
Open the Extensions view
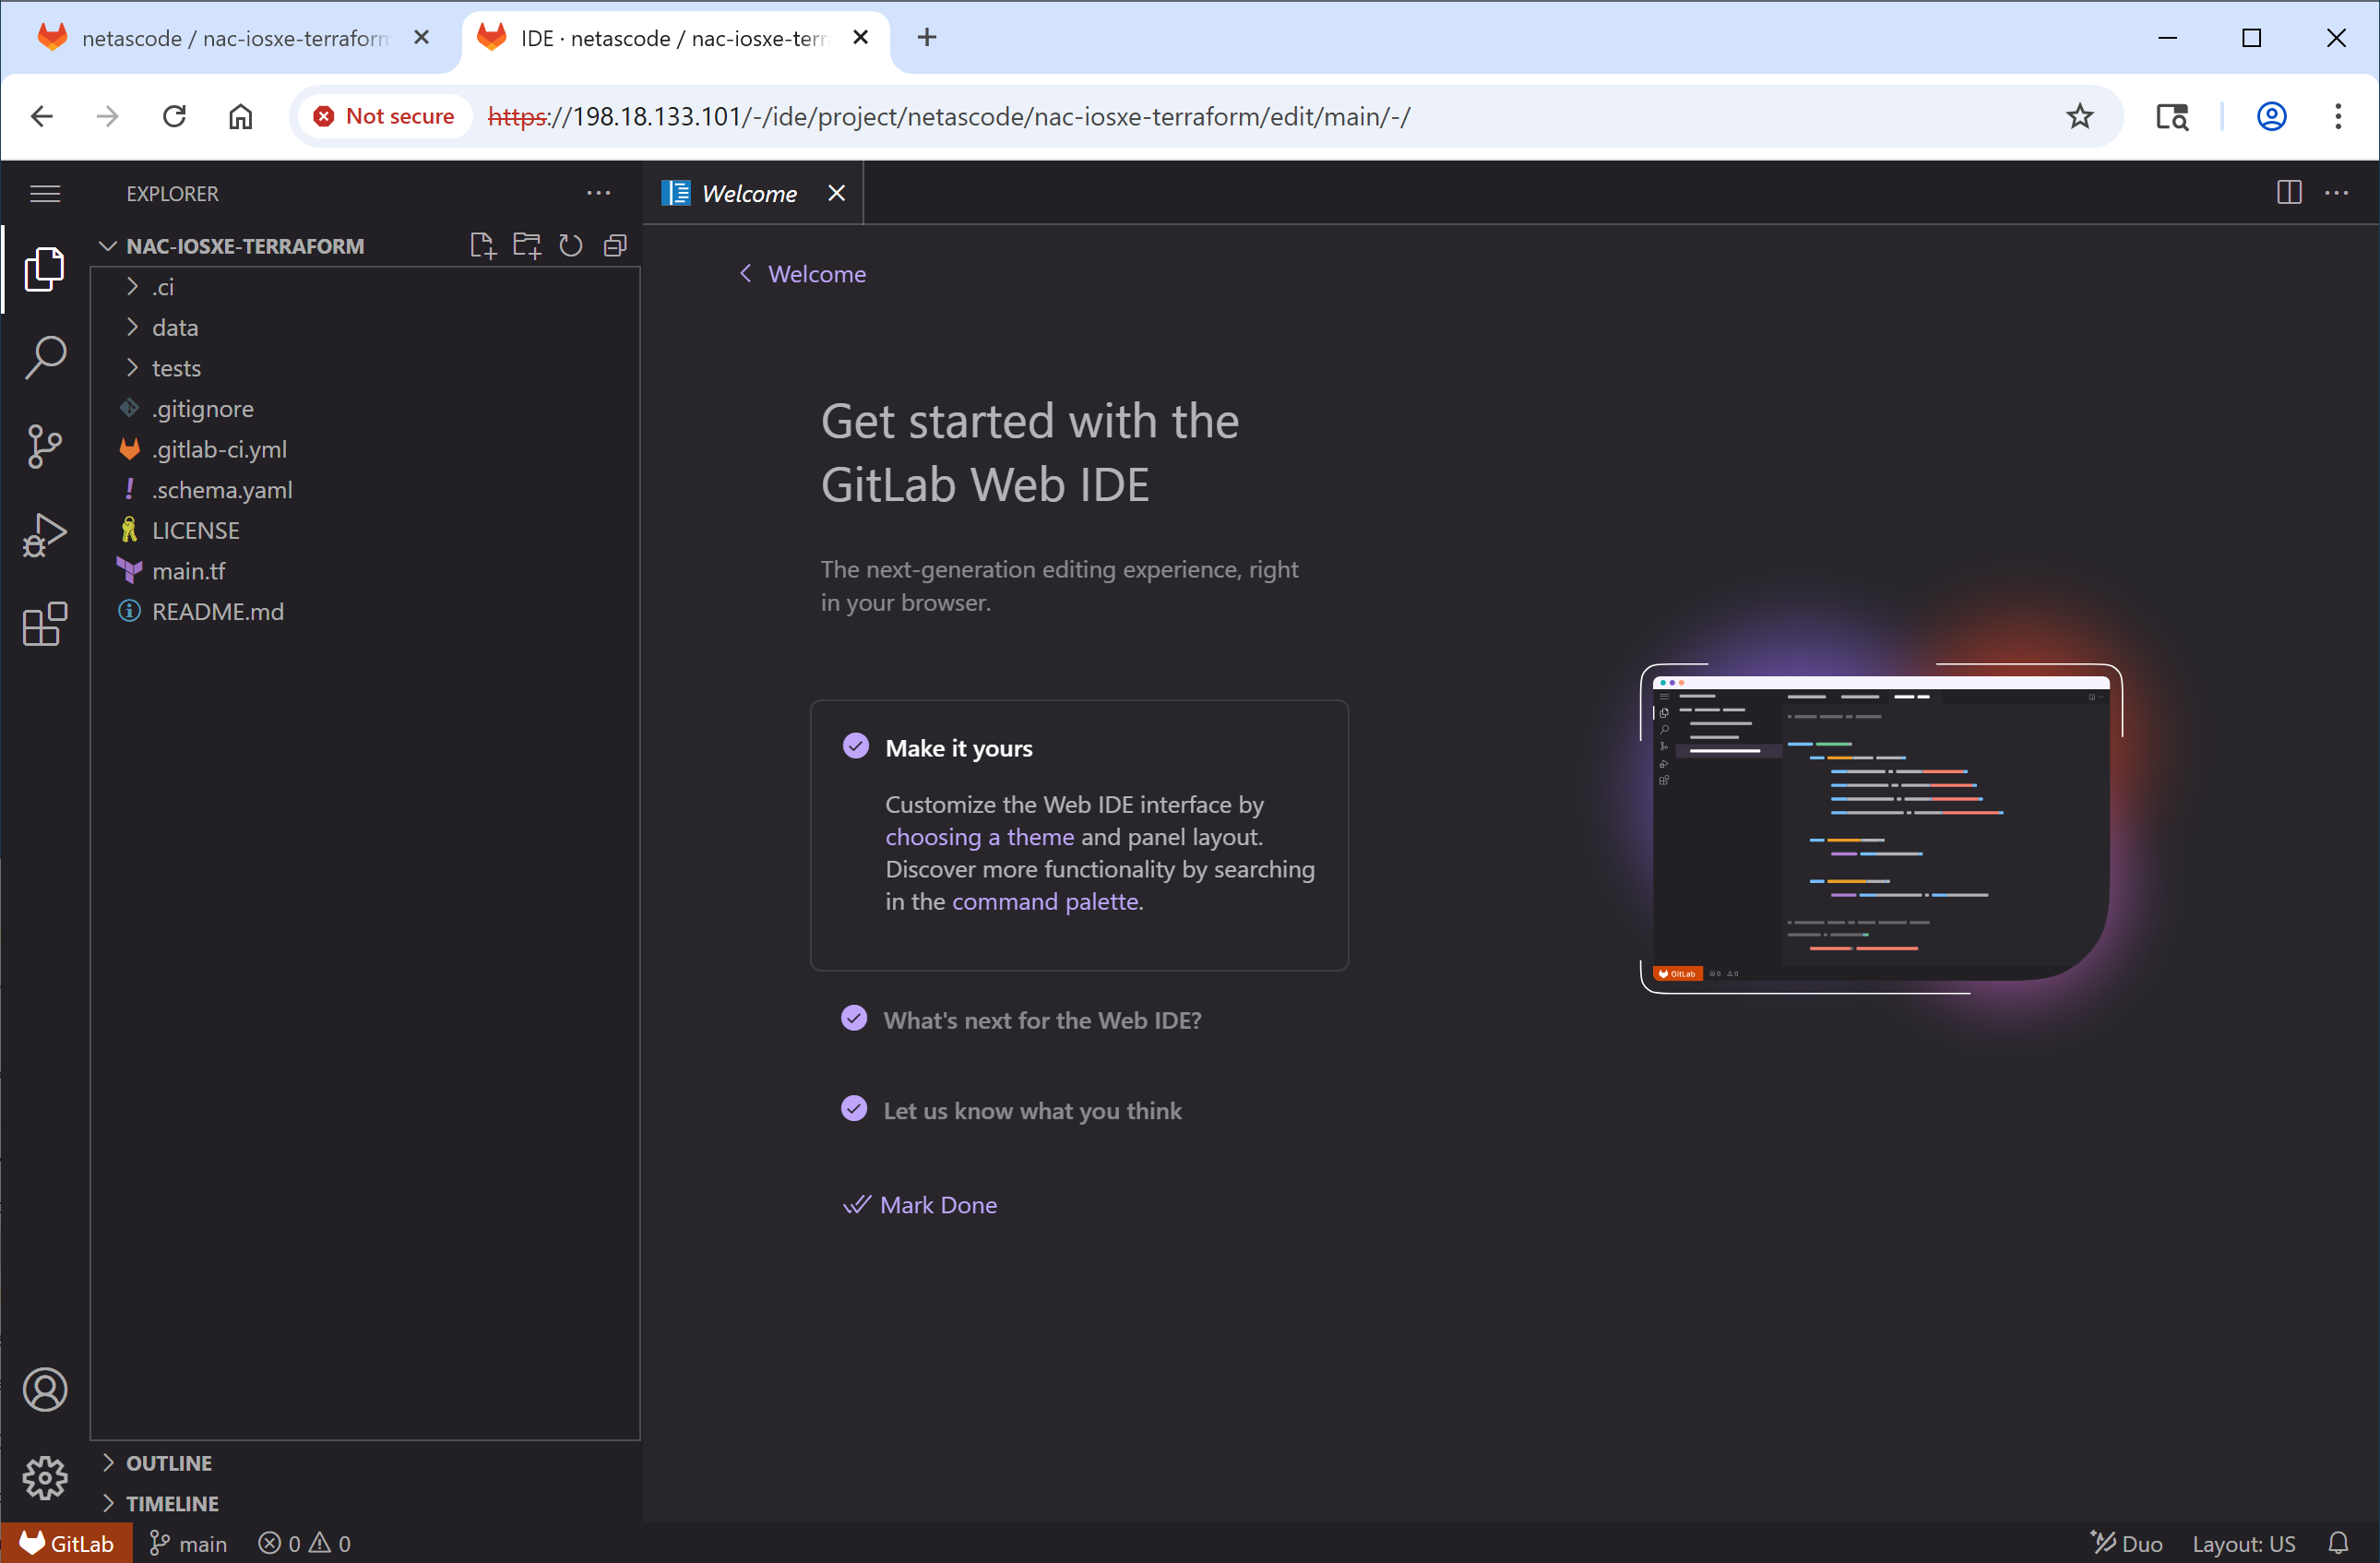[45, 624]
